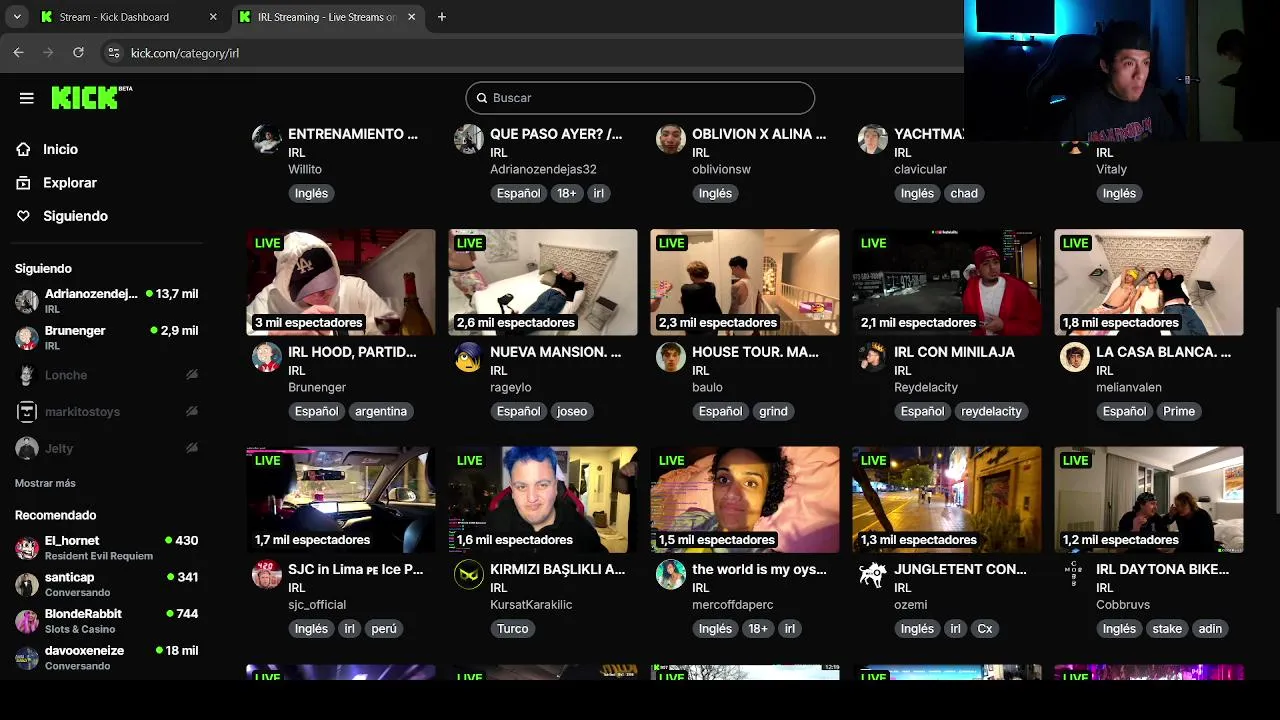
Task: Open offline channel Lonche
Action: (x=106, y=375)
